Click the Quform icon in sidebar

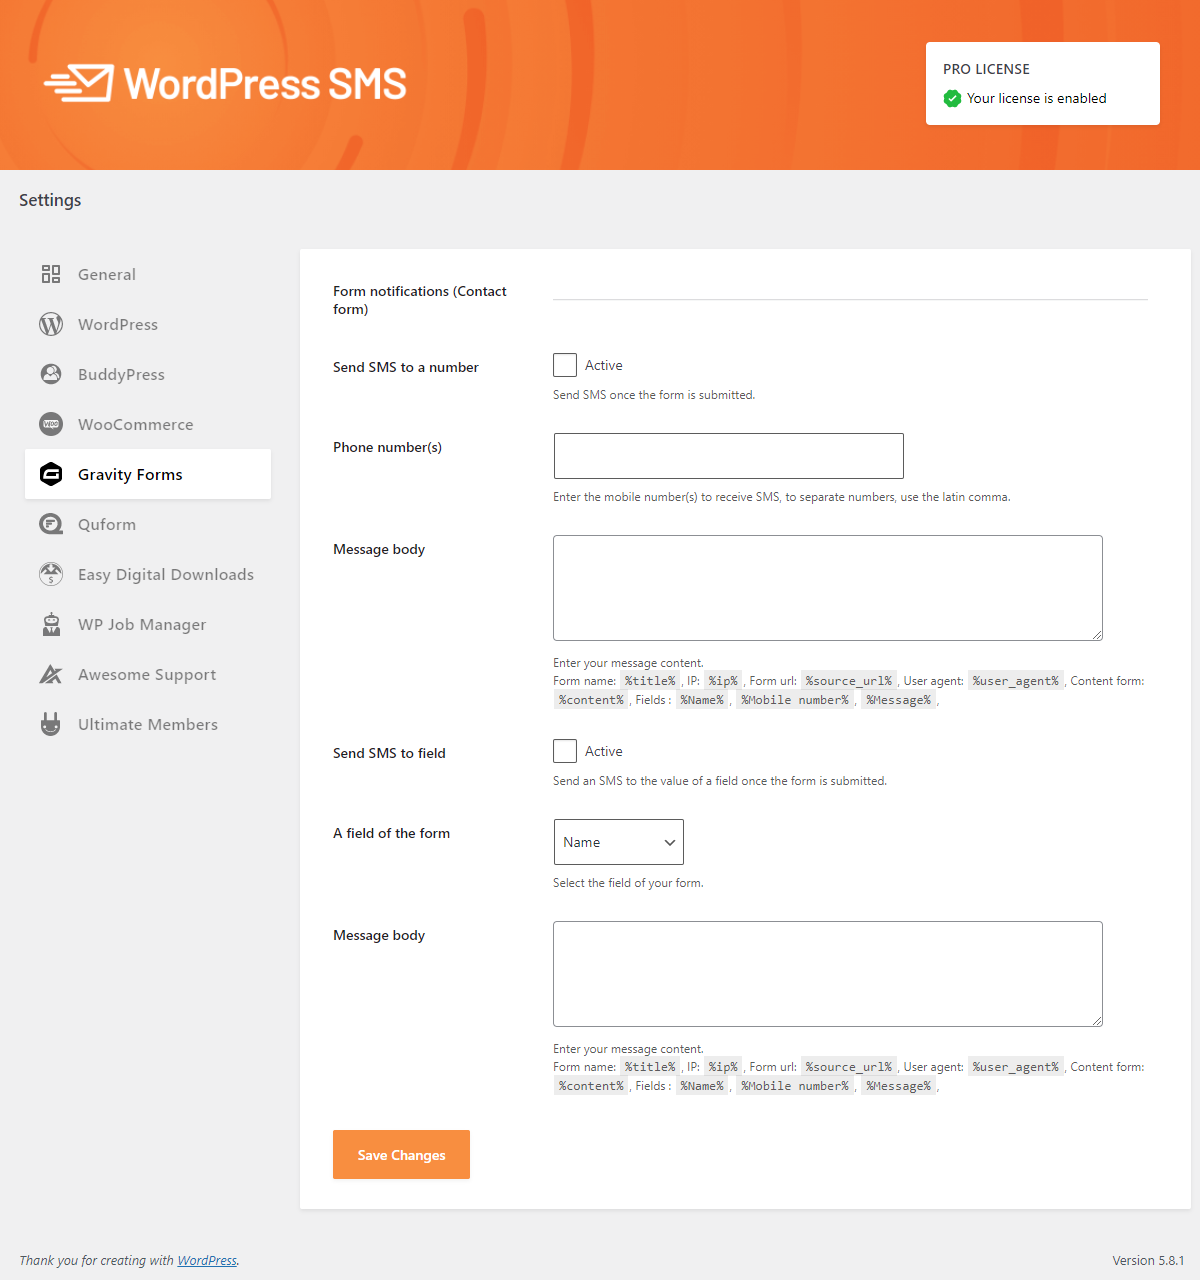[51, 524]
